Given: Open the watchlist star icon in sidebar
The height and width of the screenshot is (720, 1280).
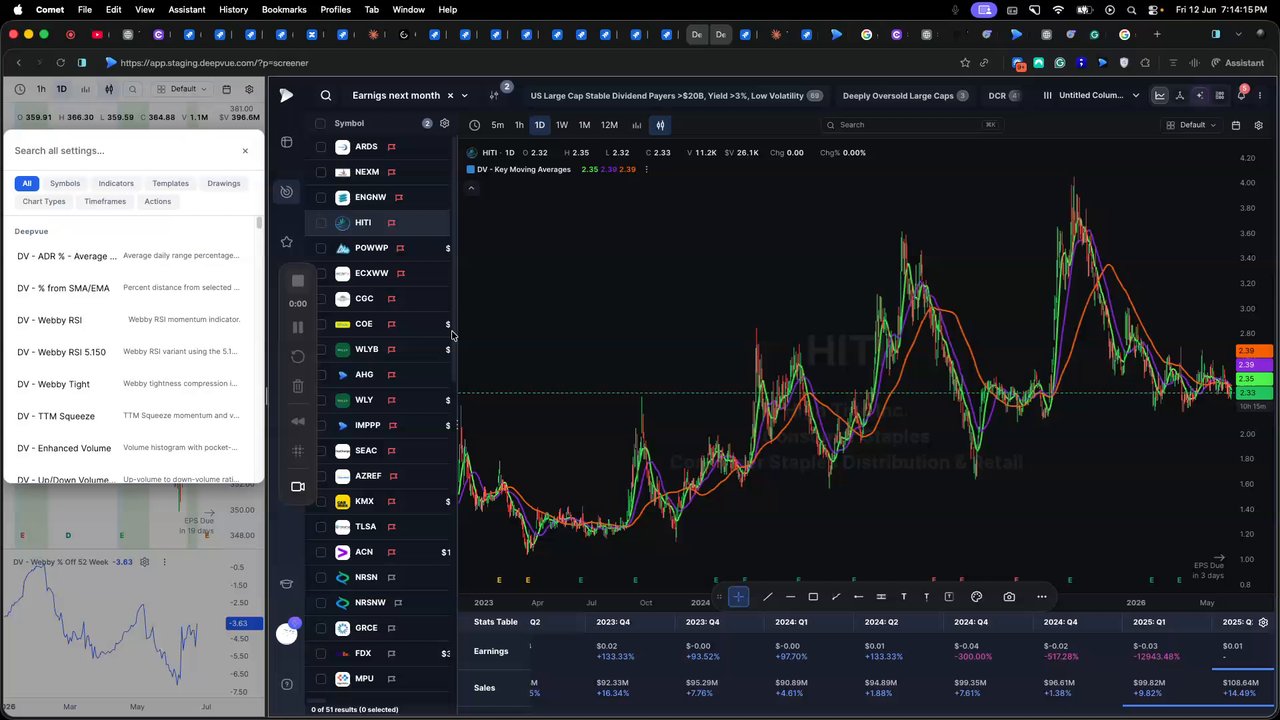Looking at the screenshot, I should pos(287,241).
